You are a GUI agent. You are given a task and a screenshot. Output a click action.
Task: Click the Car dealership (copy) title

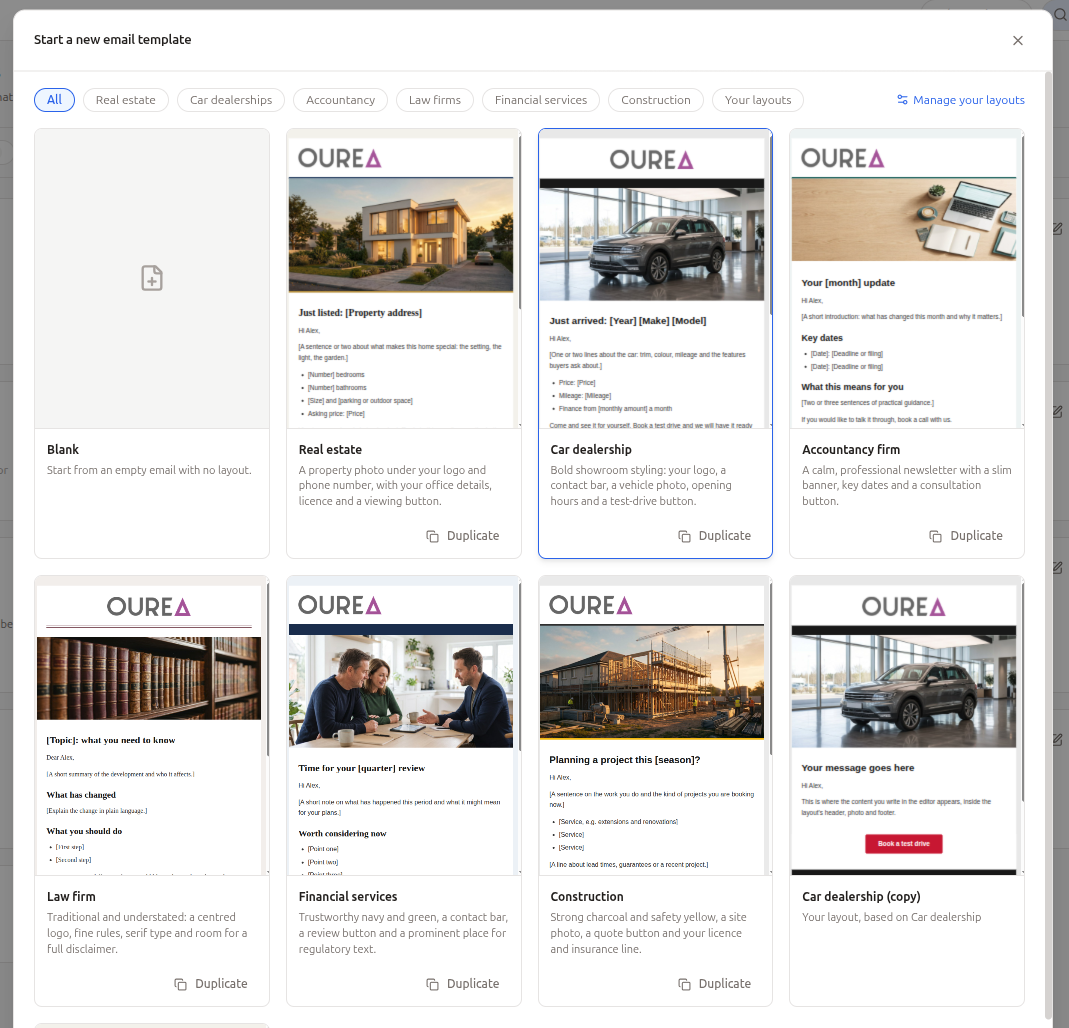(861, 896)
